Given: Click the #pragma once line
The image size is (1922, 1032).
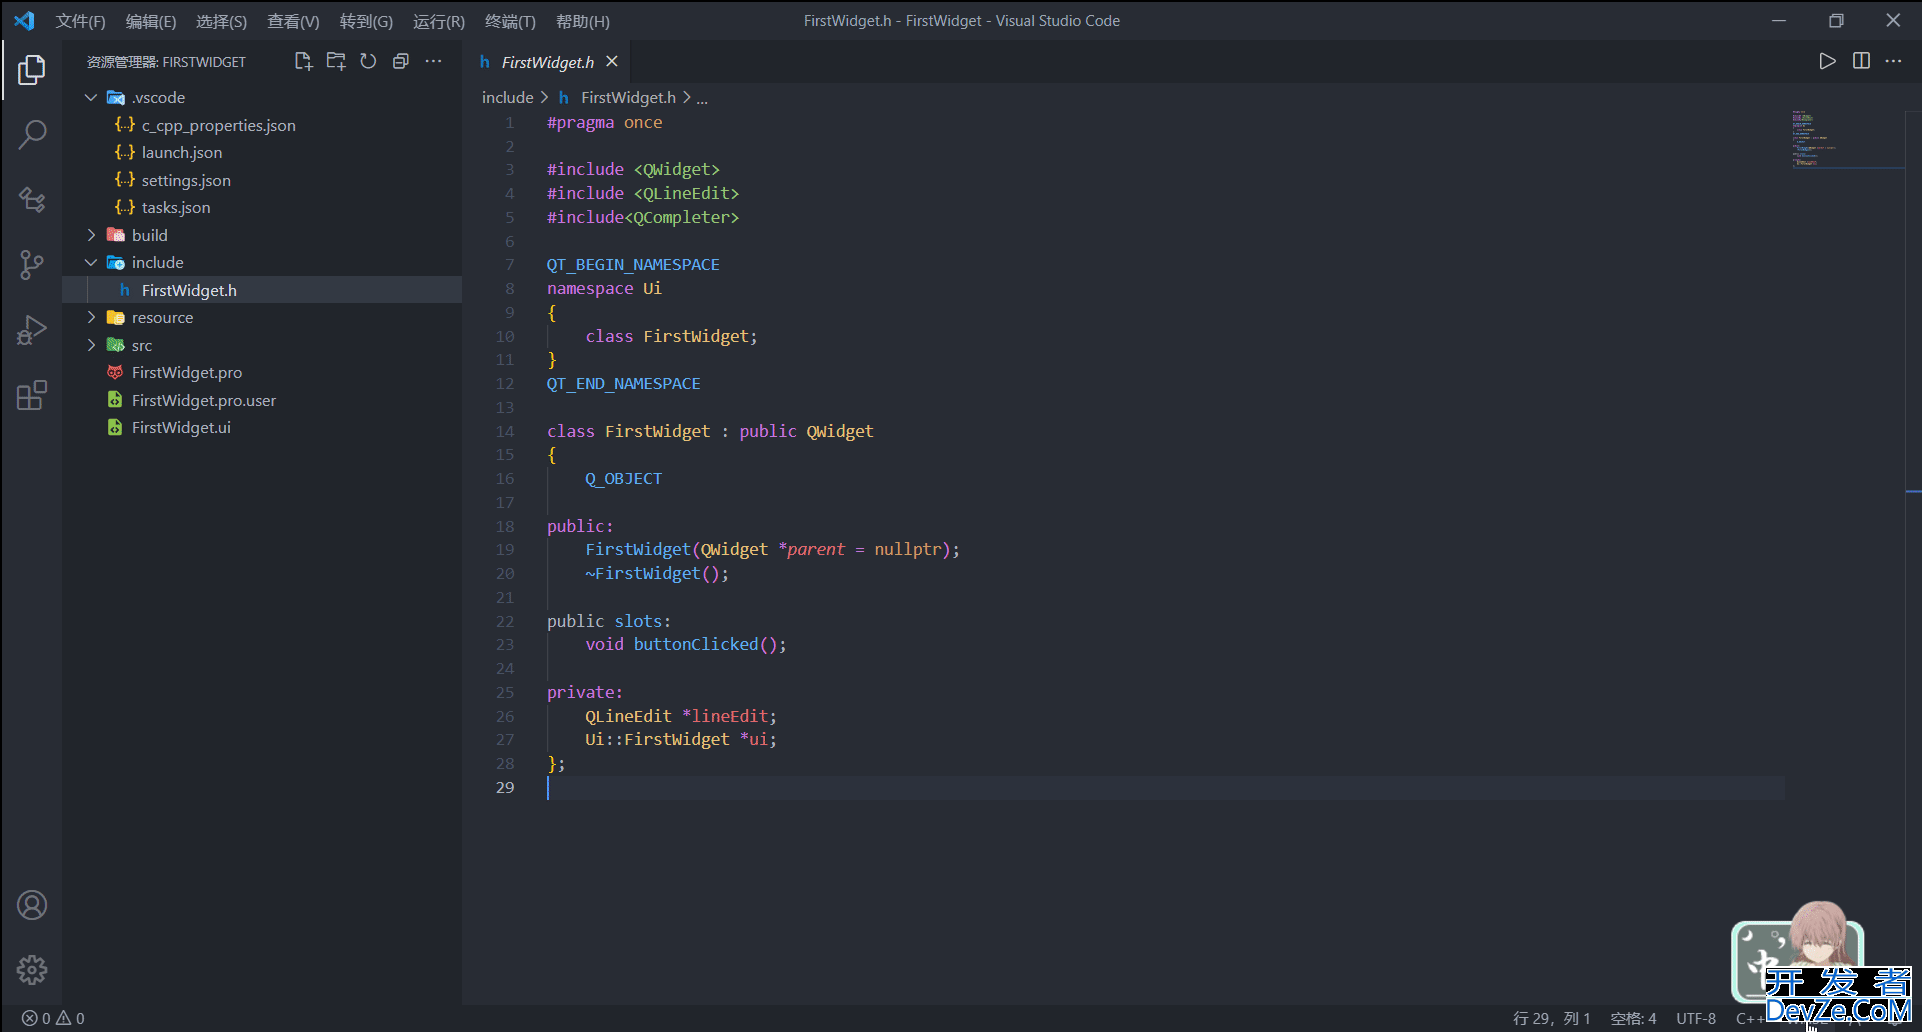Looking at the screenshot, I should coord(604,122).
